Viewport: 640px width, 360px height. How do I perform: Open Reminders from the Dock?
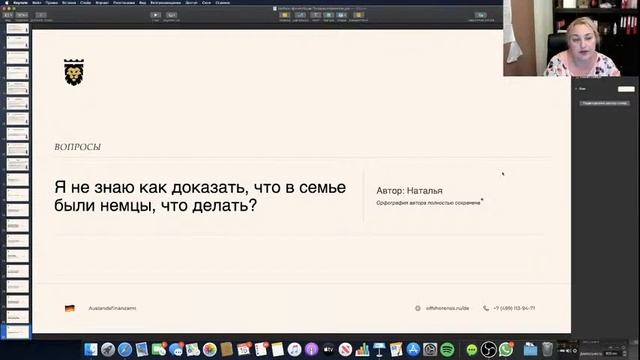pos(260,350)
